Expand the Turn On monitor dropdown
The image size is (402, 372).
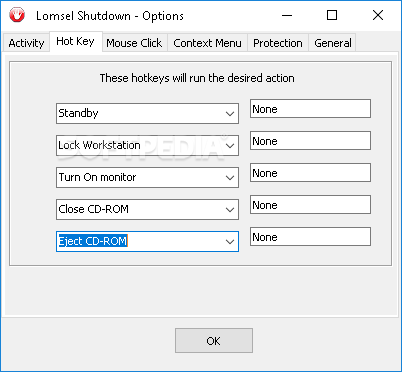230,178
